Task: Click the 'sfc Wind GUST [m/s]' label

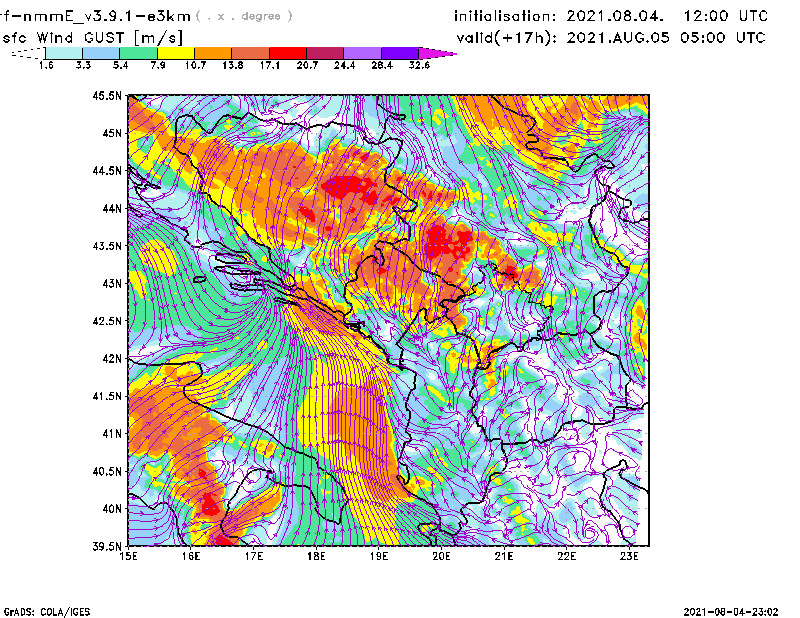Action: (92, 37)
